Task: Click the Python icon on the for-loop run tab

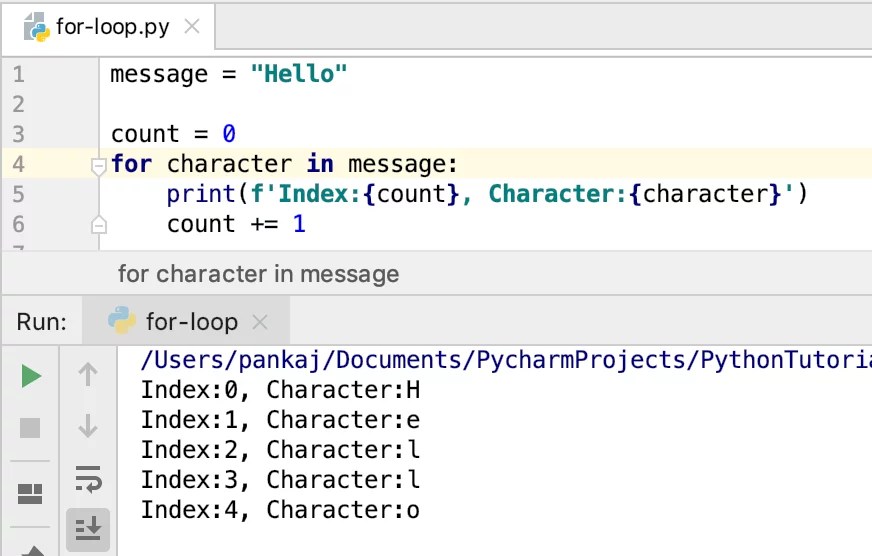Action: click(x=121, y=320)
